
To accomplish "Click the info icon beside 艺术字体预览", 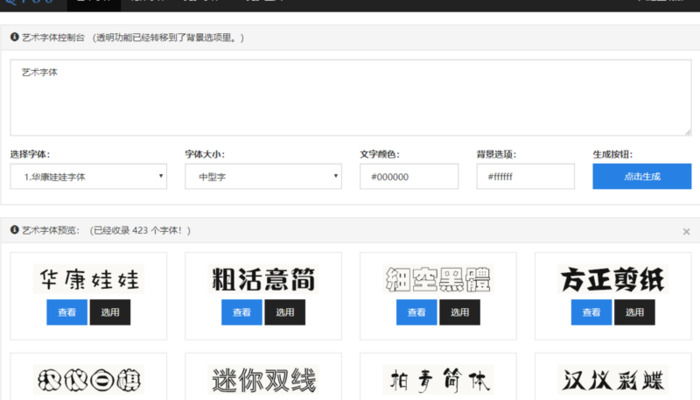I will tap(15, 230).
